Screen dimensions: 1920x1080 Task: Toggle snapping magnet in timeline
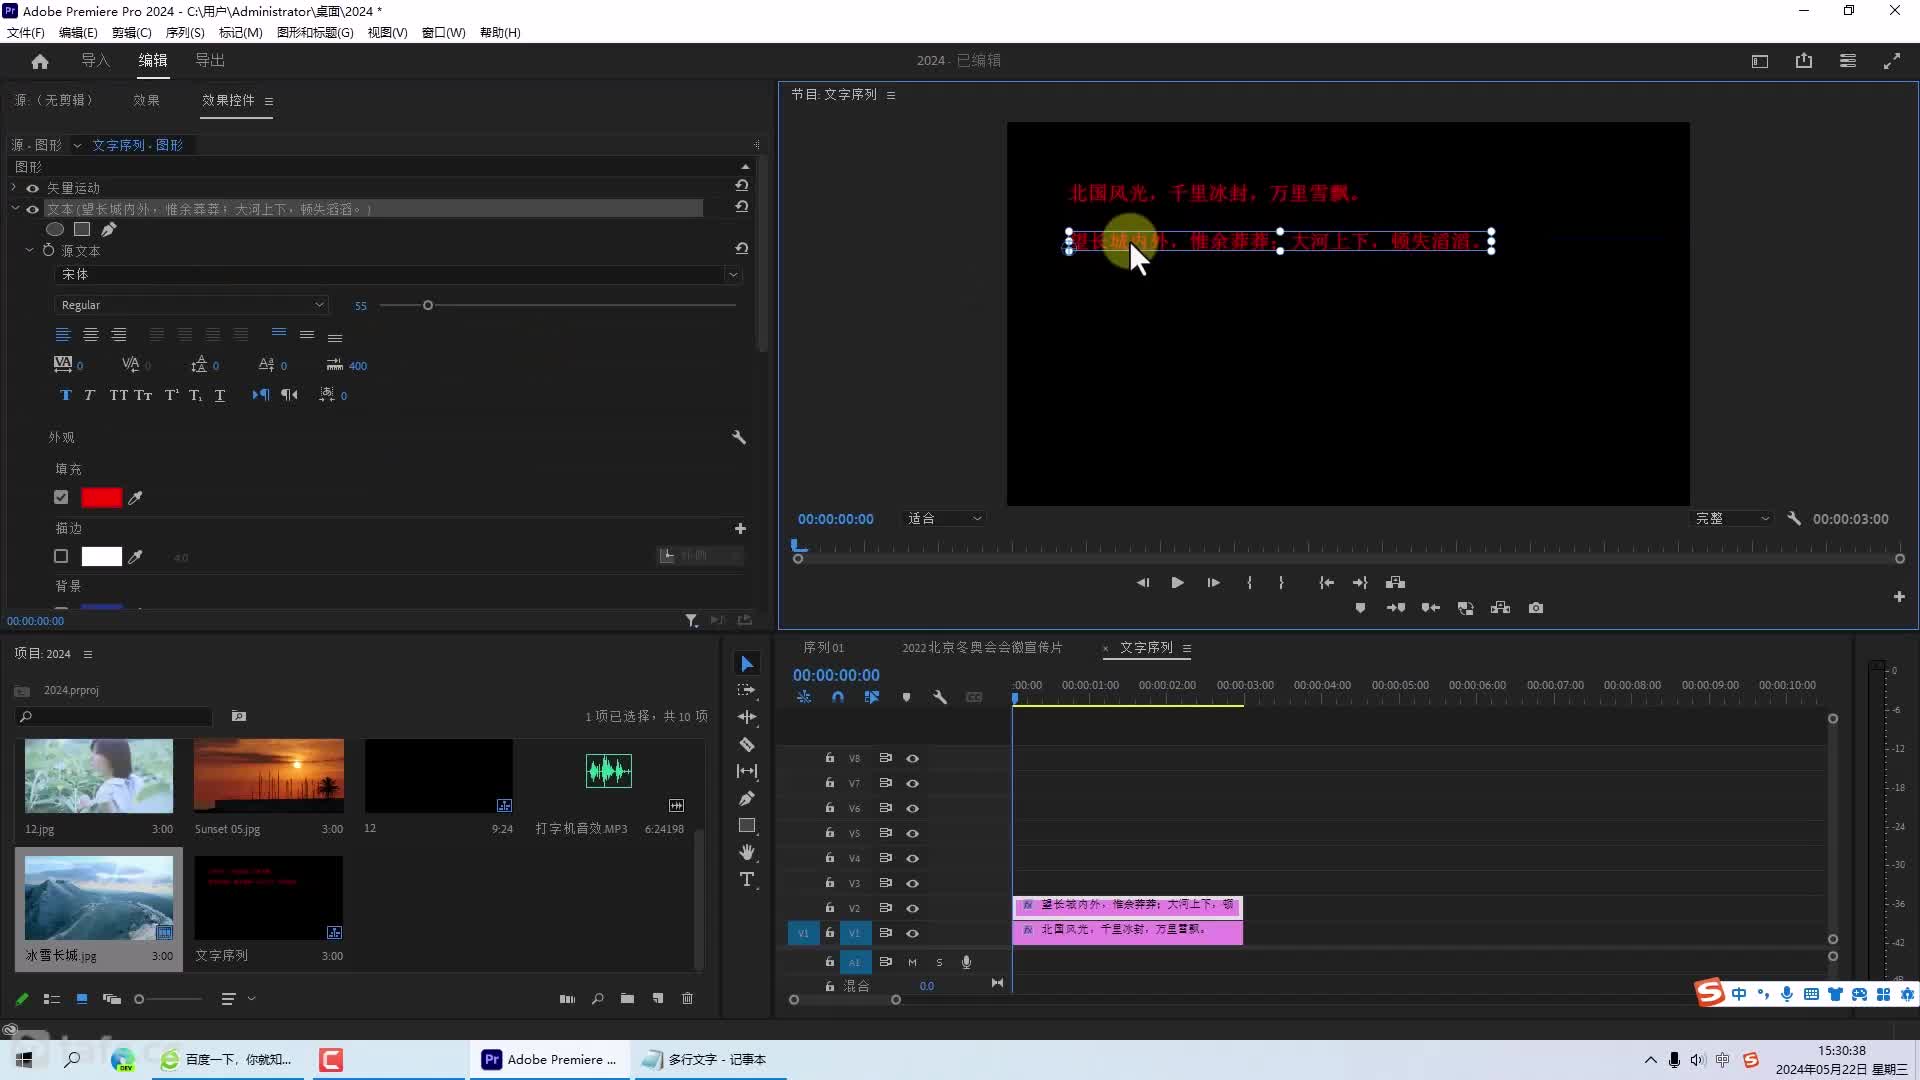click(838, 697)
